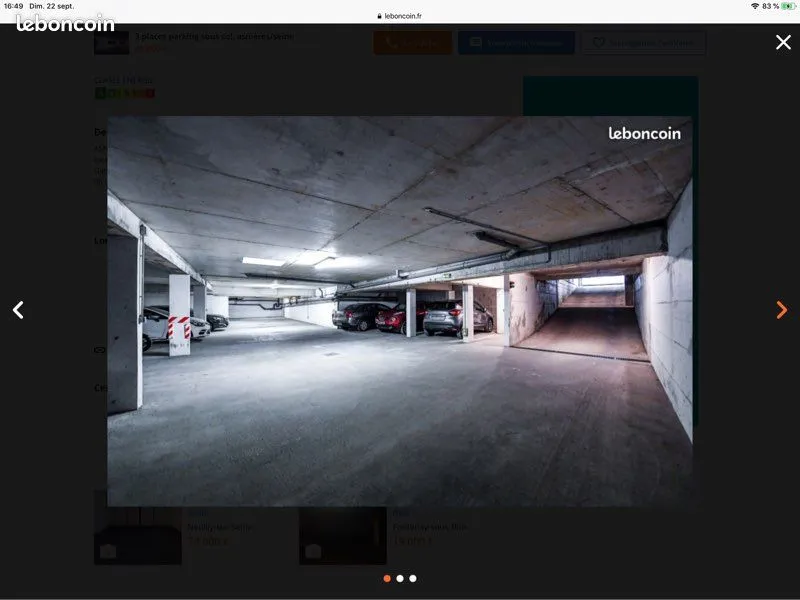
Task: Tap the Wi-Fi status icon
Action: (755, 6)
